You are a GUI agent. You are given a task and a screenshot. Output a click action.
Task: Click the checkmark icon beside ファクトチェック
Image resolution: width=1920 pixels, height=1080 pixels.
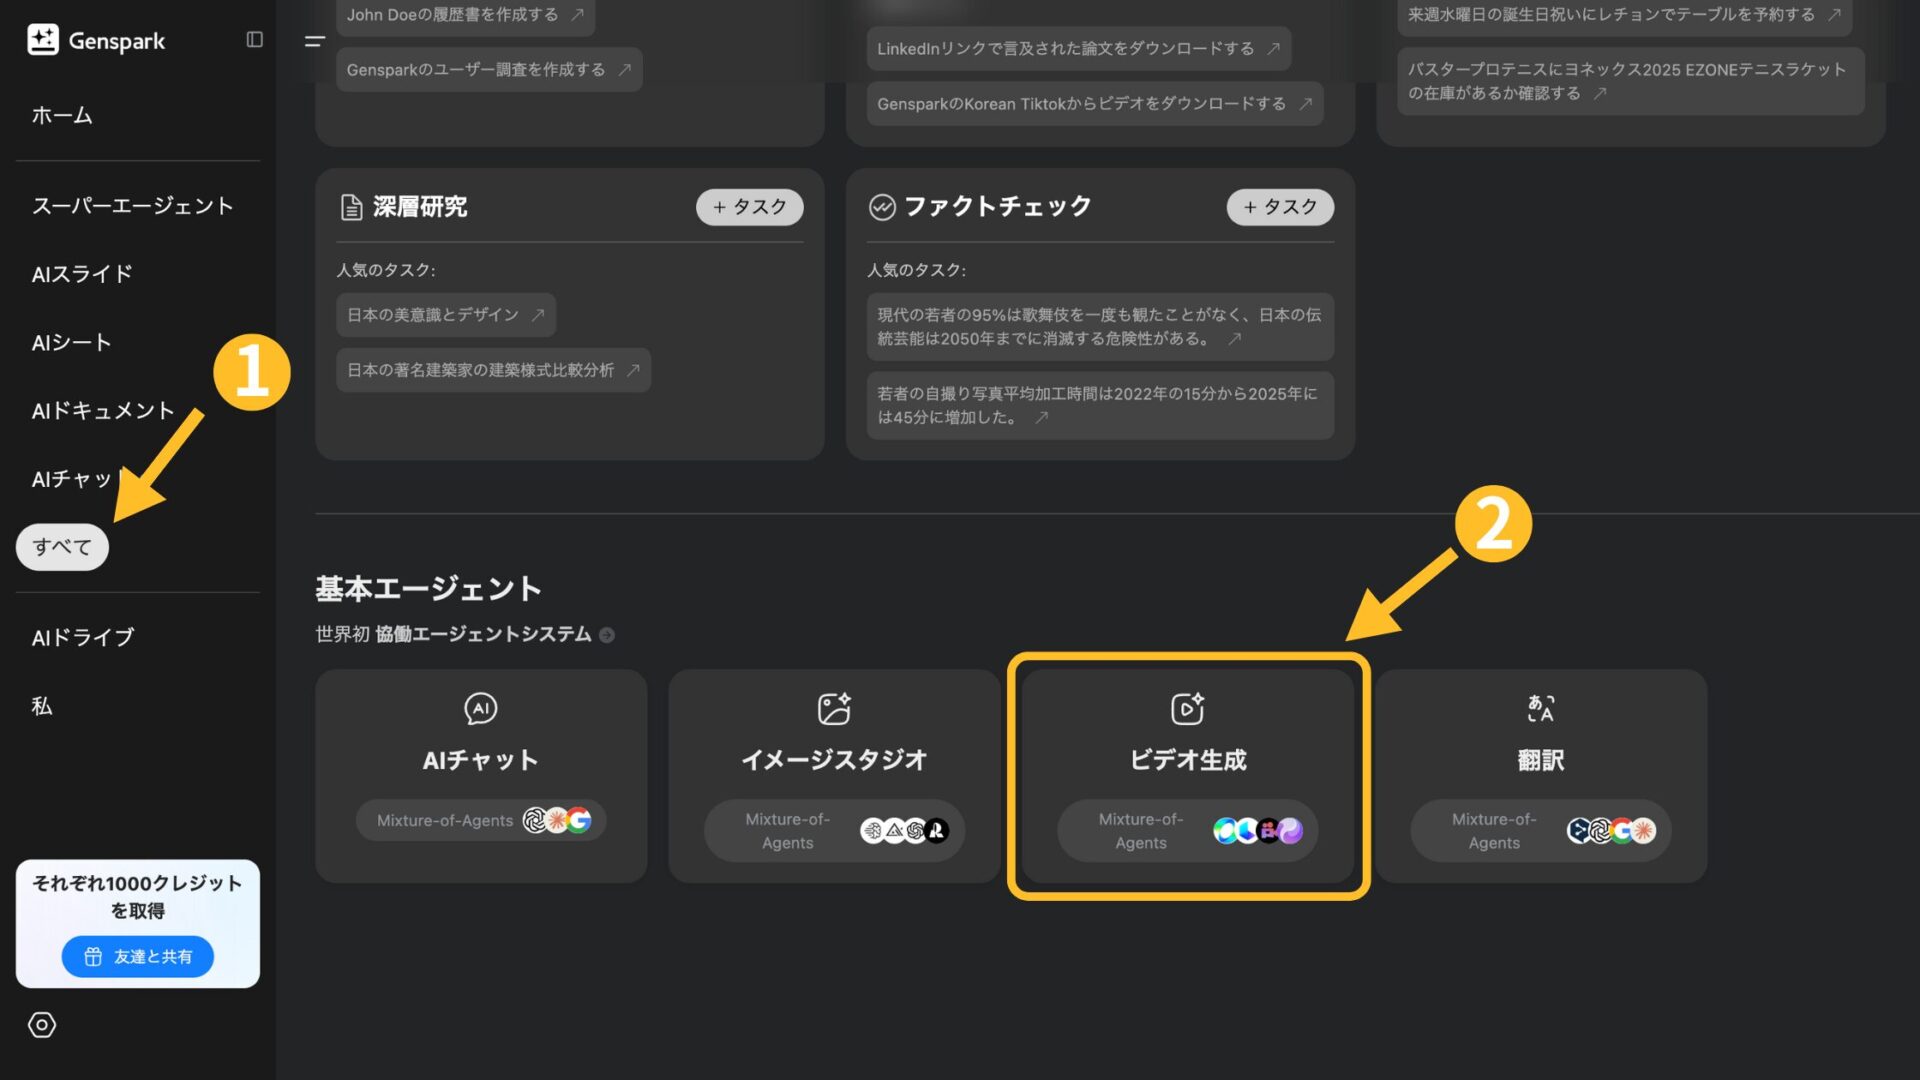881,207
